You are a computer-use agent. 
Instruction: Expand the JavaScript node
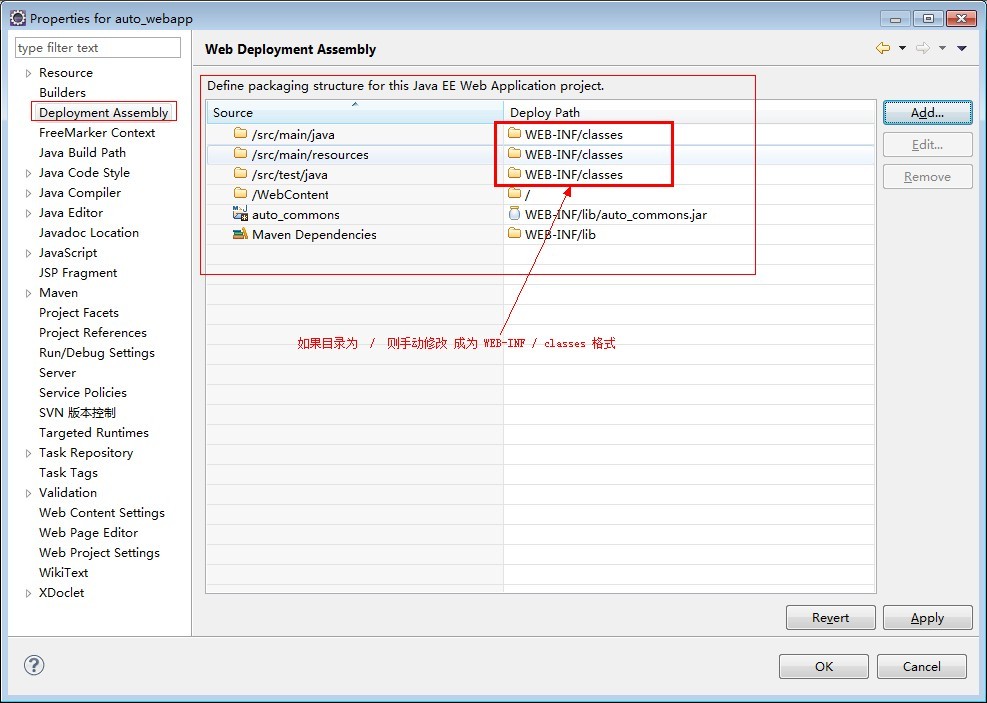click(x=28, y=253)
